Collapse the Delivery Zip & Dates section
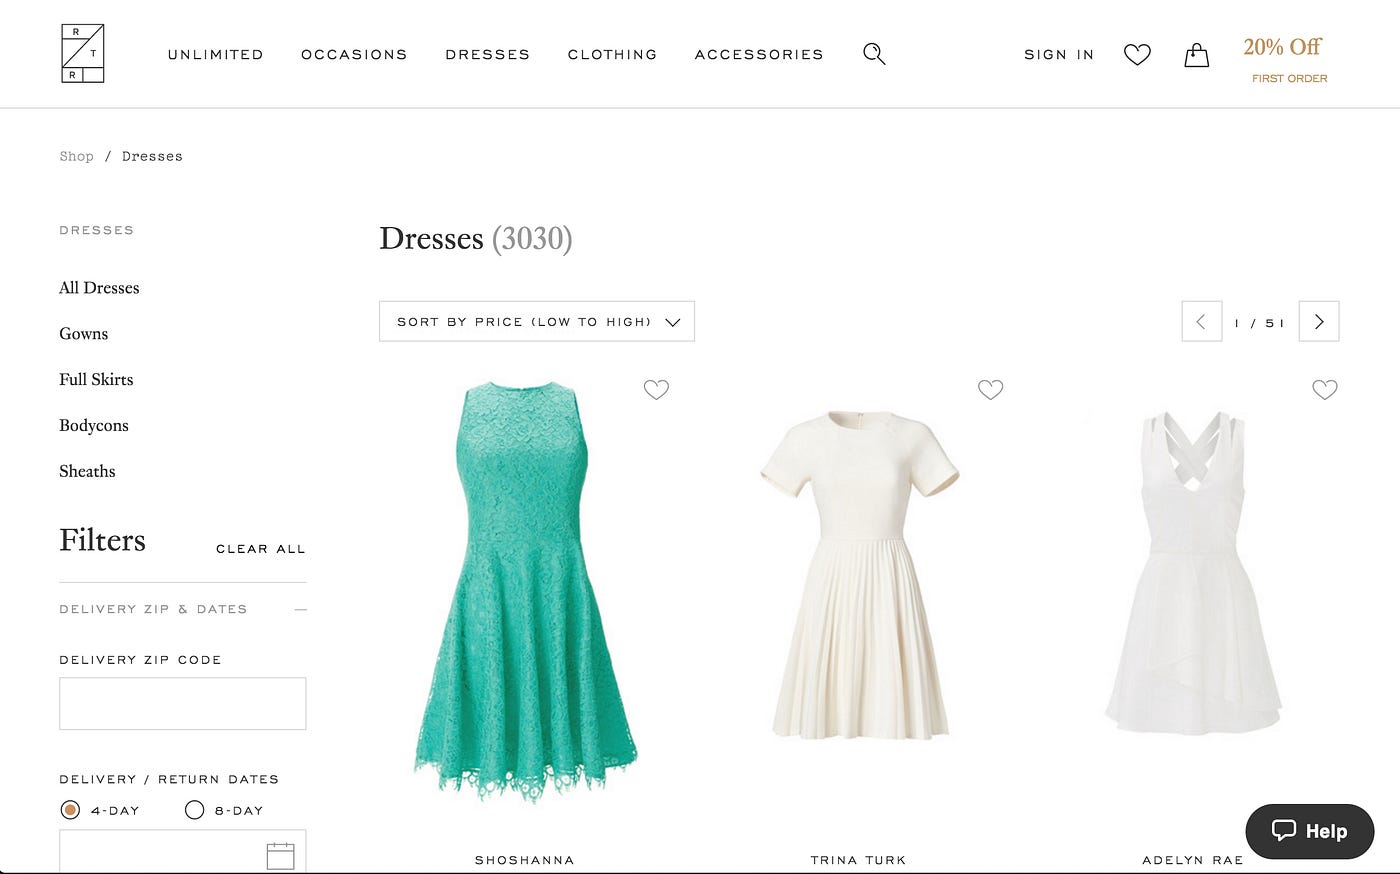The height and width of the screenshot is (874, 1400). 300,608
